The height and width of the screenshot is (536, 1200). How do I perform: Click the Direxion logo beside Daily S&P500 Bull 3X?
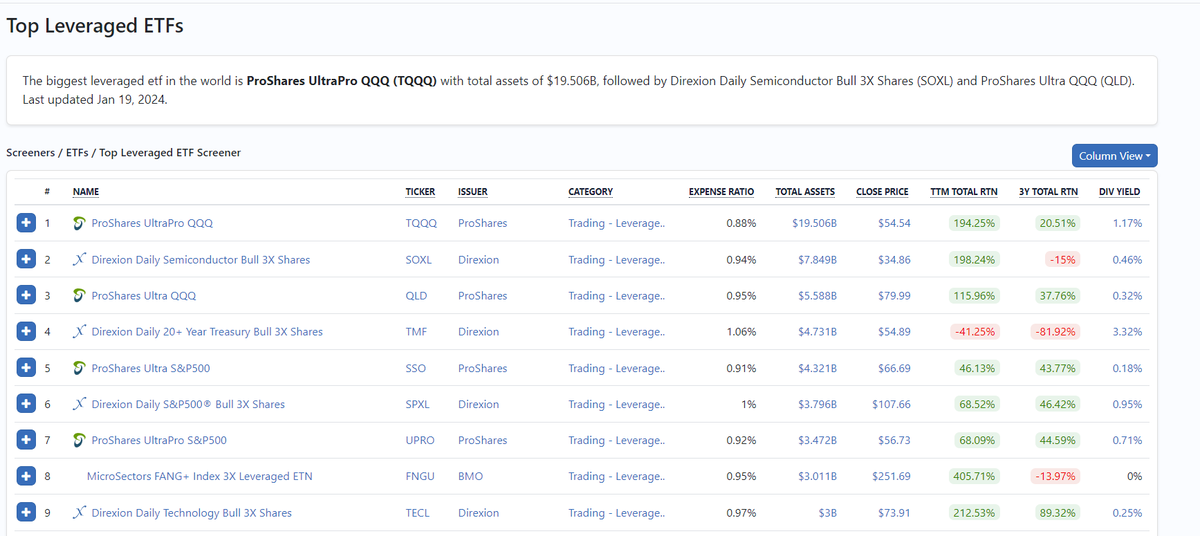[x=79, y=404]
